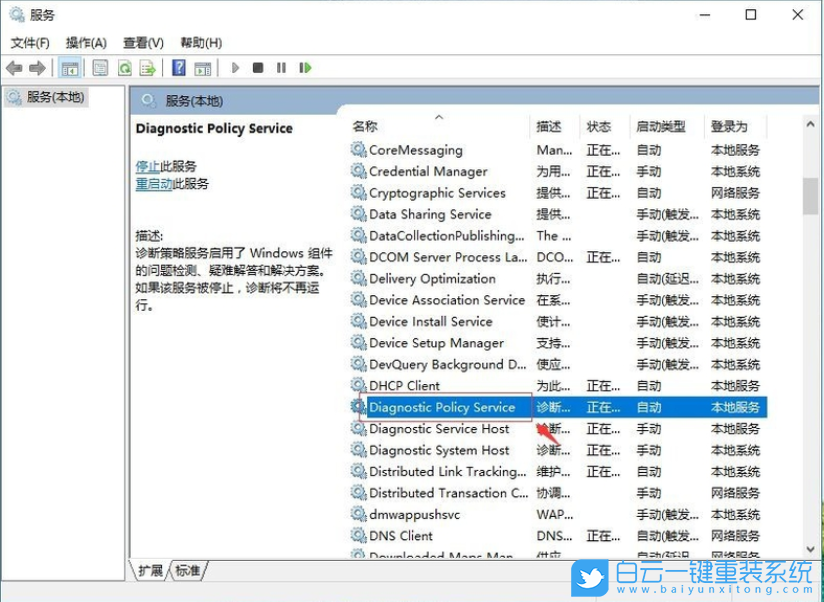
Task: Click the show/hide action pane icon
Action: click(203, 68)
